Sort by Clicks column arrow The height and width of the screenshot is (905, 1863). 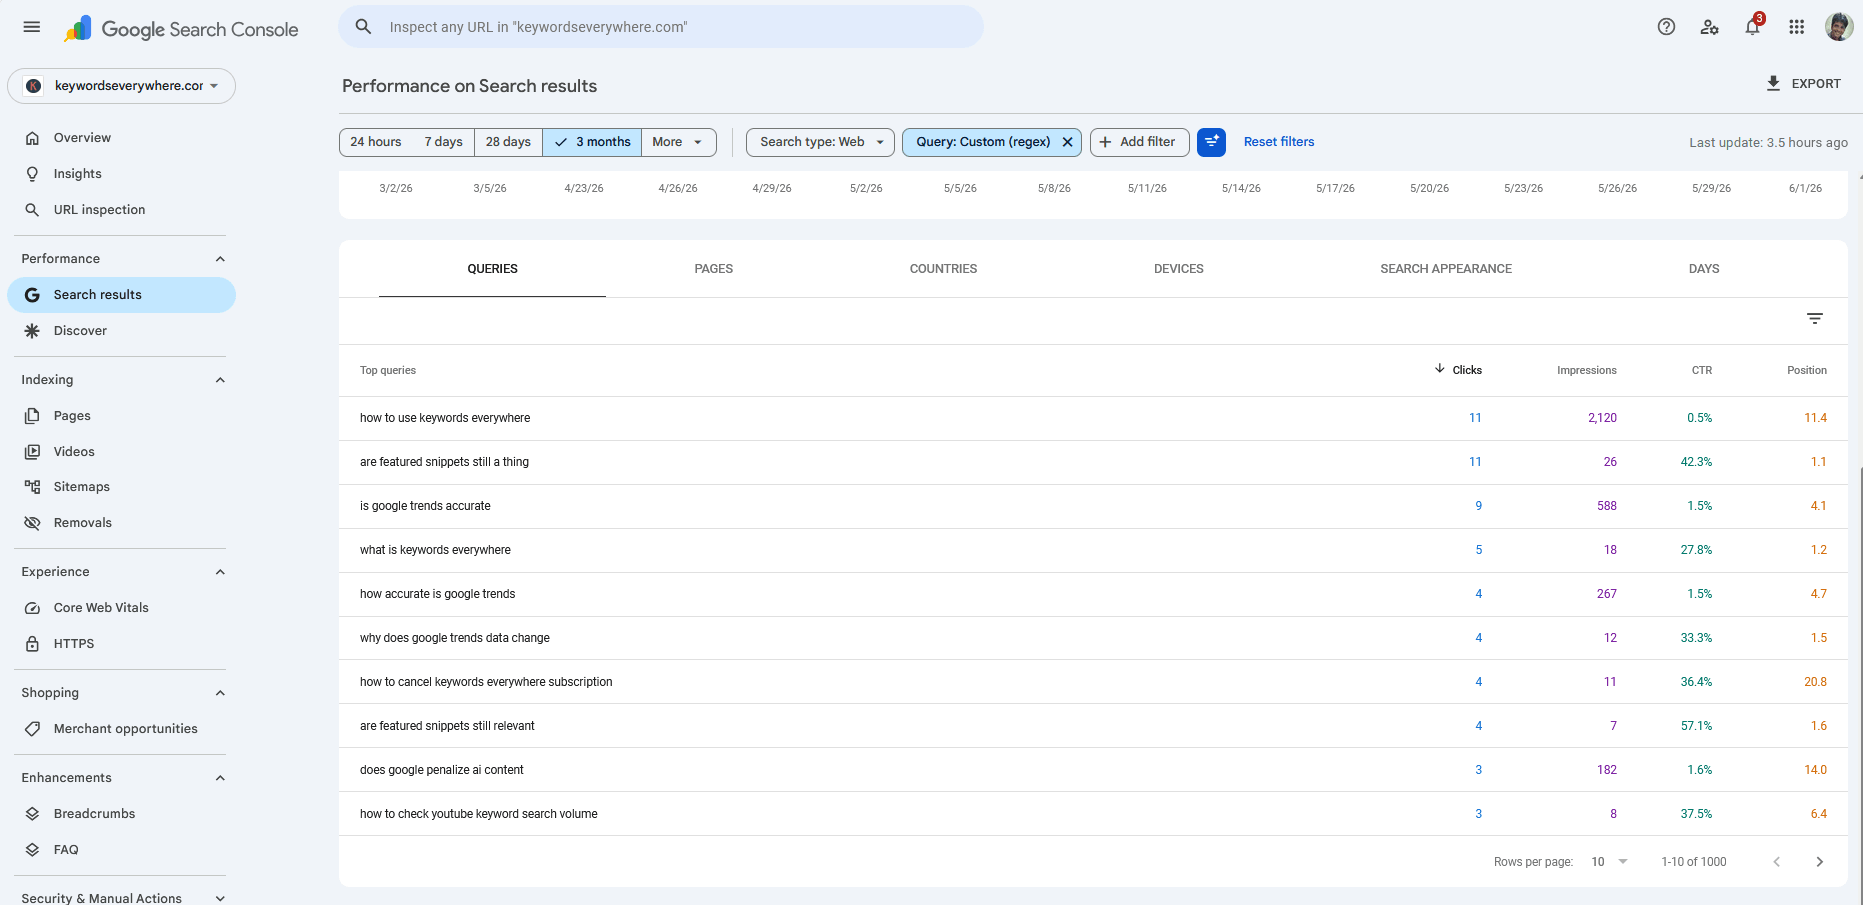coord(1440,369)
